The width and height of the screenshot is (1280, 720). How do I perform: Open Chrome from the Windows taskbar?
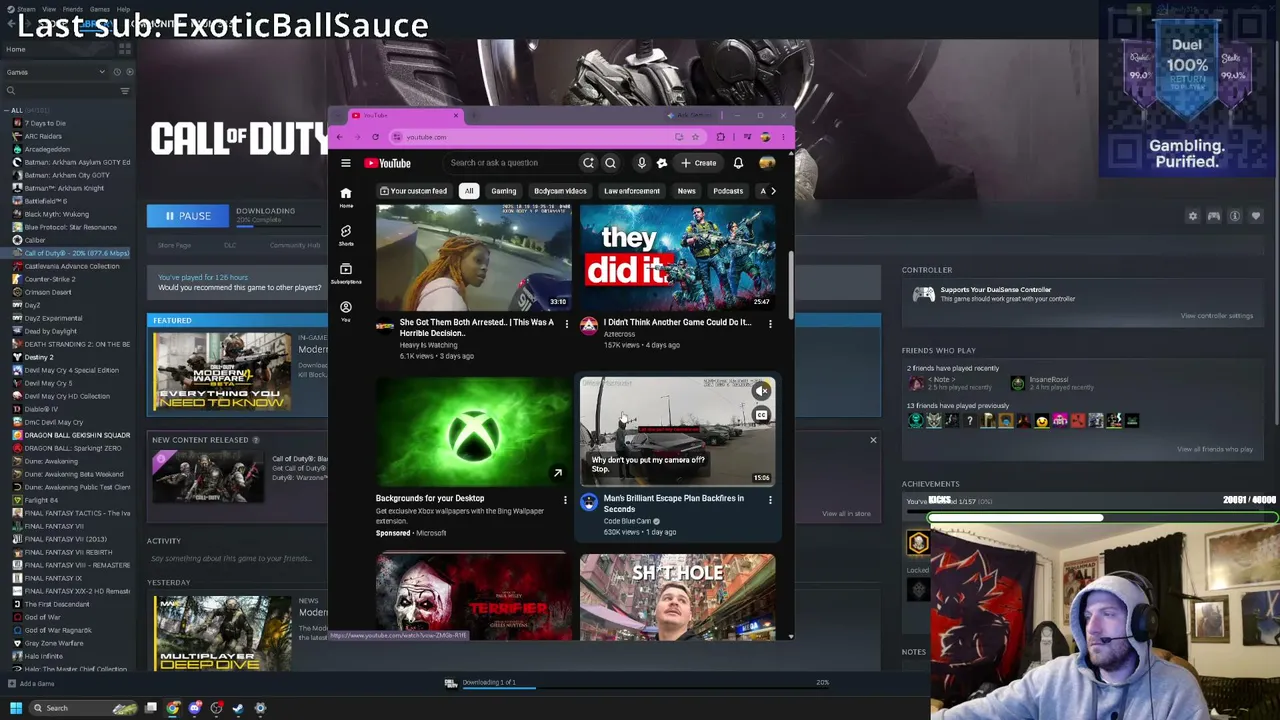(x=173, y=708)
